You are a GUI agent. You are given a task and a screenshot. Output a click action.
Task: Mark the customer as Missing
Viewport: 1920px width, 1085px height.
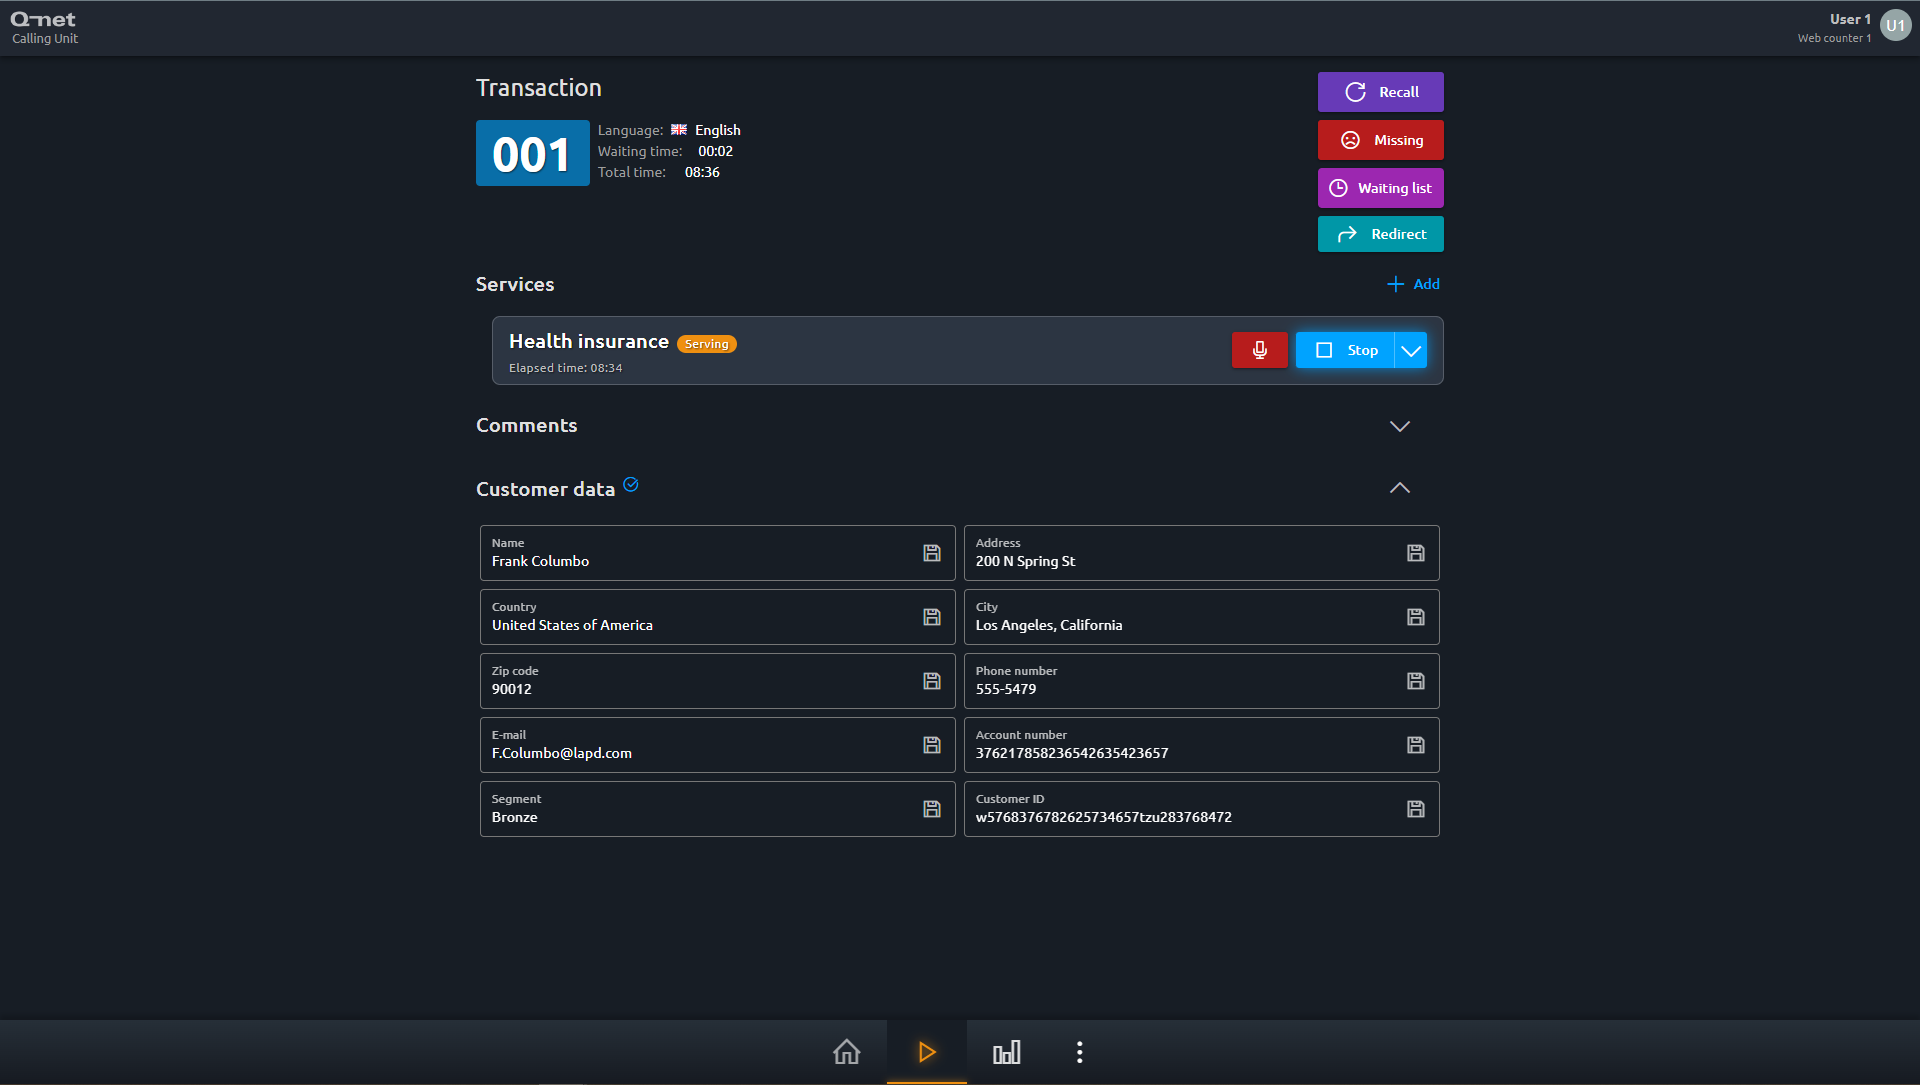click(x=1381, y=140)
